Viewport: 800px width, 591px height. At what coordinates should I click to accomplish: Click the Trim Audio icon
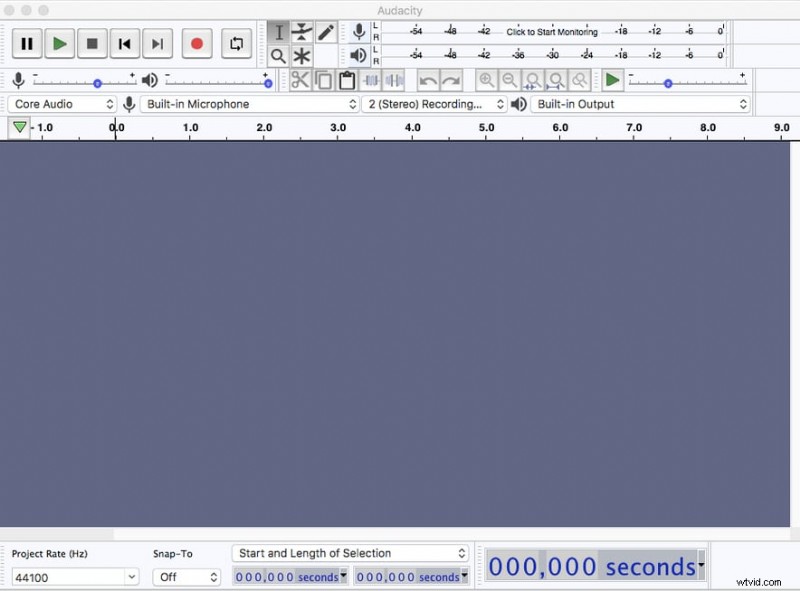pyautogui.click(x=371, y=81)
